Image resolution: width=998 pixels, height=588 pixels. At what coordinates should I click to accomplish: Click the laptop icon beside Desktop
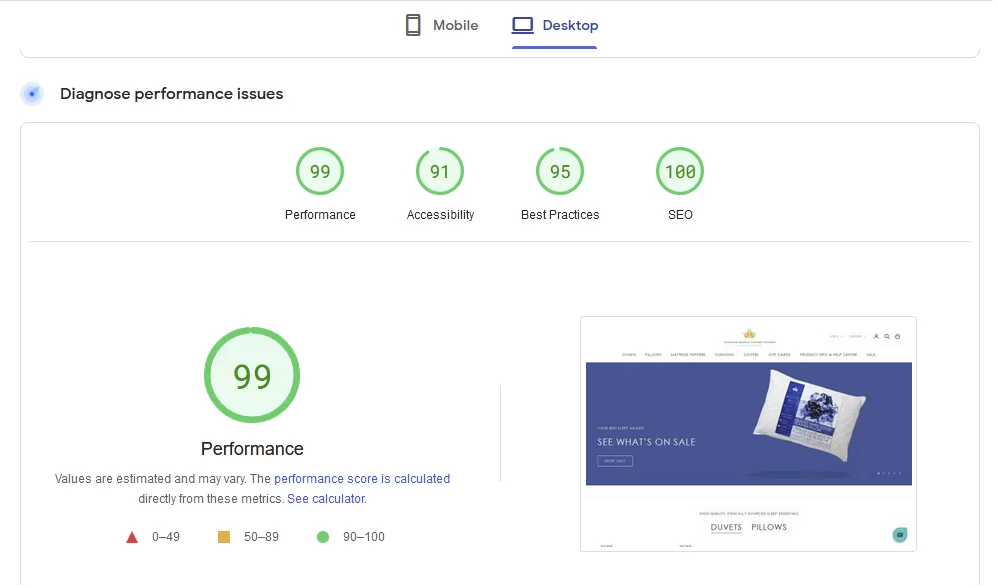pos(523,25)
